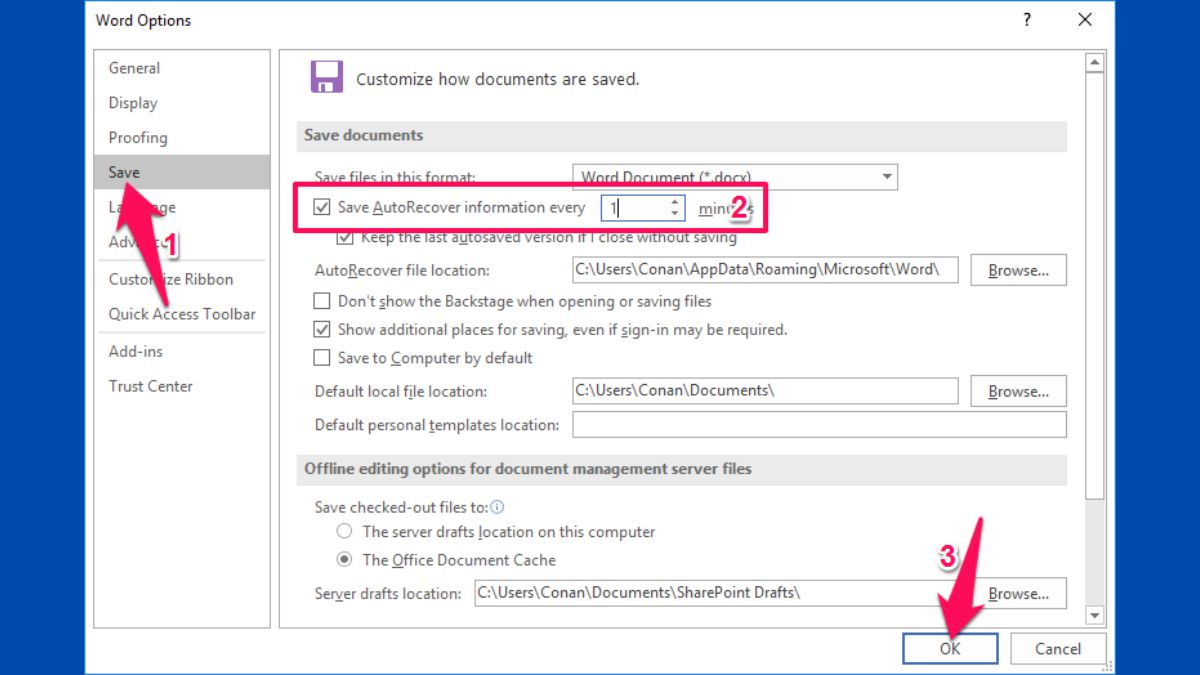Click OK to save changes
1200x675 pixels.
(x=949, y=648)
